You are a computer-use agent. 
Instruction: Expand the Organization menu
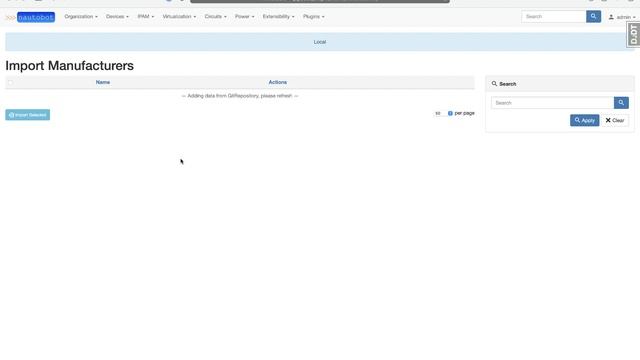click(81, 17)
